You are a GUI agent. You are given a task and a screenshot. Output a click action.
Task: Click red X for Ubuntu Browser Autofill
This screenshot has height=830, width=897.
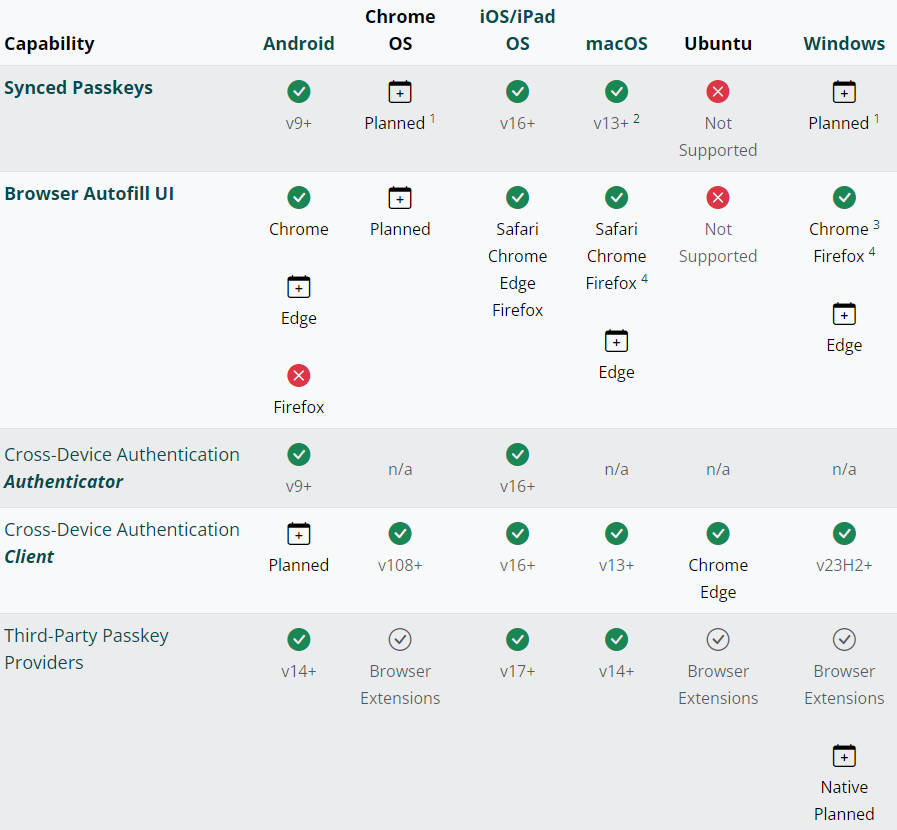click(717, 197)
